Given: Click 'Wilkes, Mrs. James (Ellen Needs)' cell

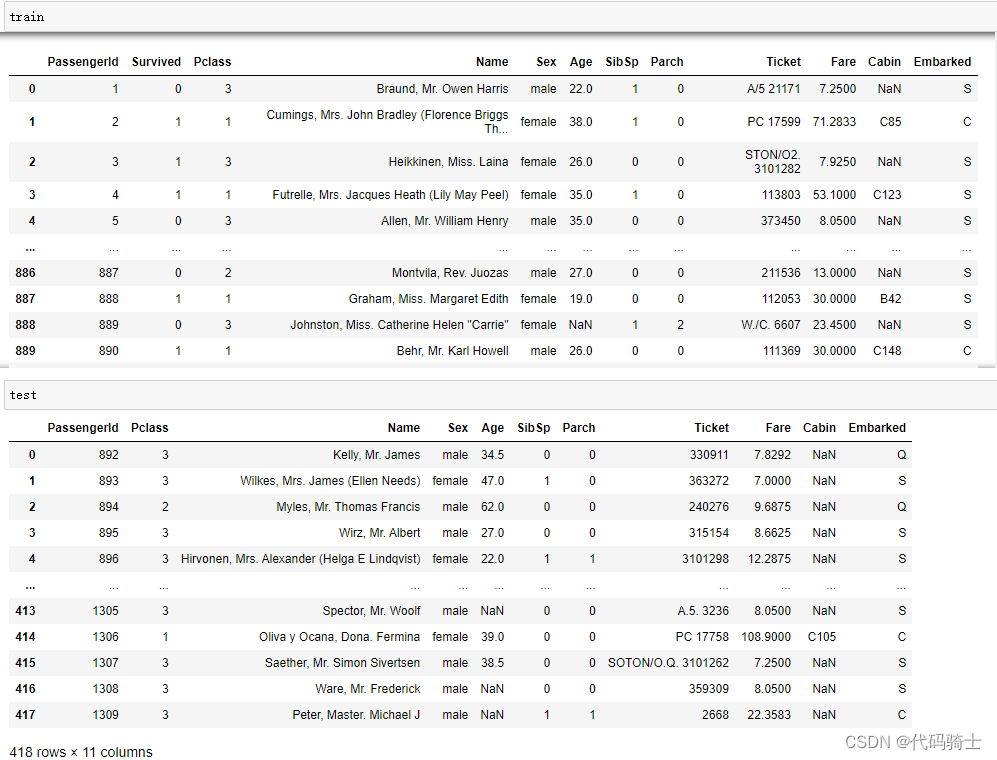Looking at the screenshot, I should pyautogui.click(x=330, y=481).
